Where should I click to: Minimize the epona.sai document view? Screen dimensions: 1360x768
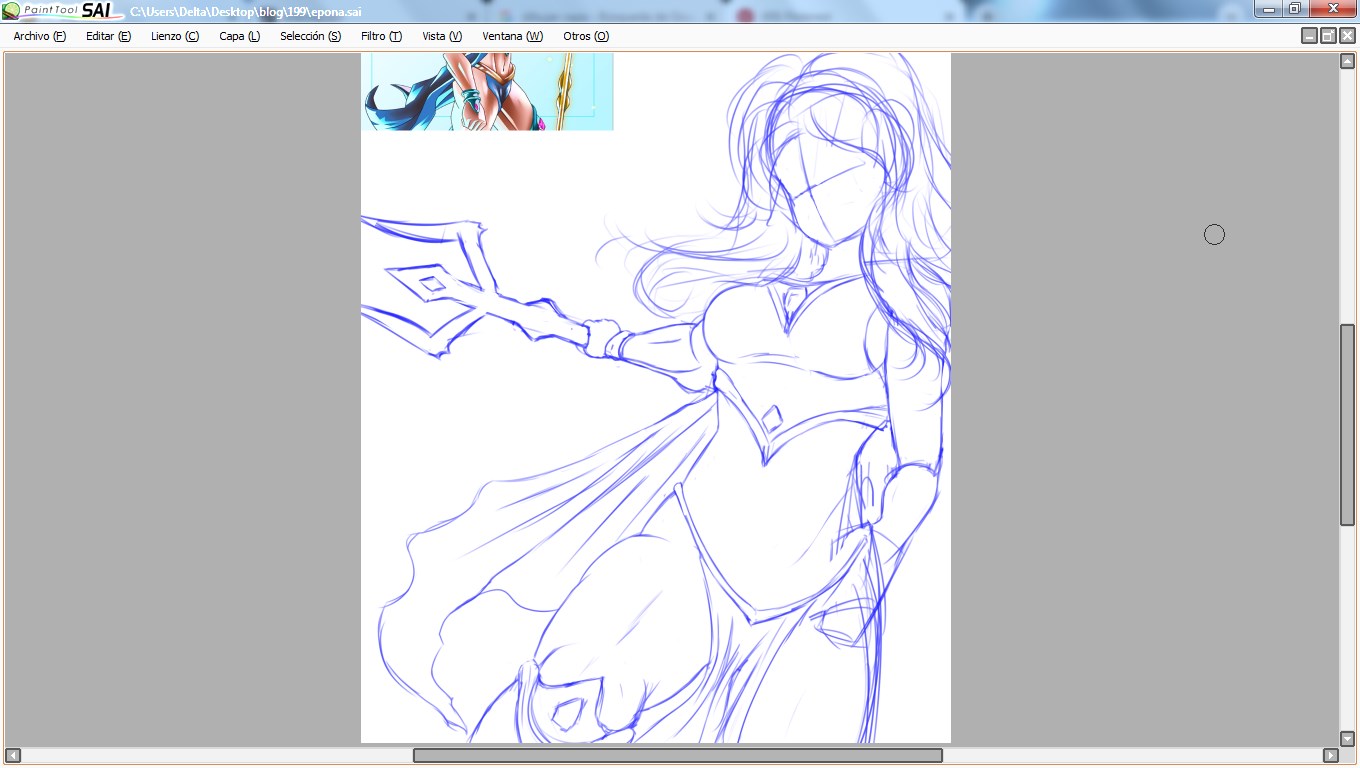coord(1309,36)
